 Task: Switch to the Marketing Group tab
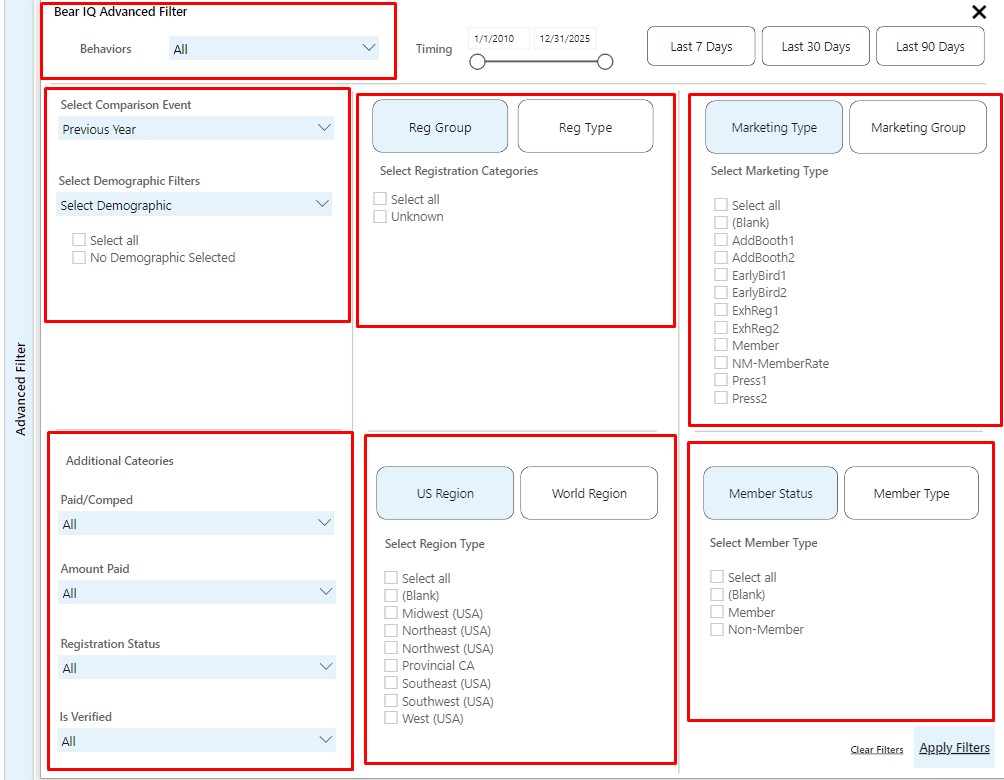917,127
